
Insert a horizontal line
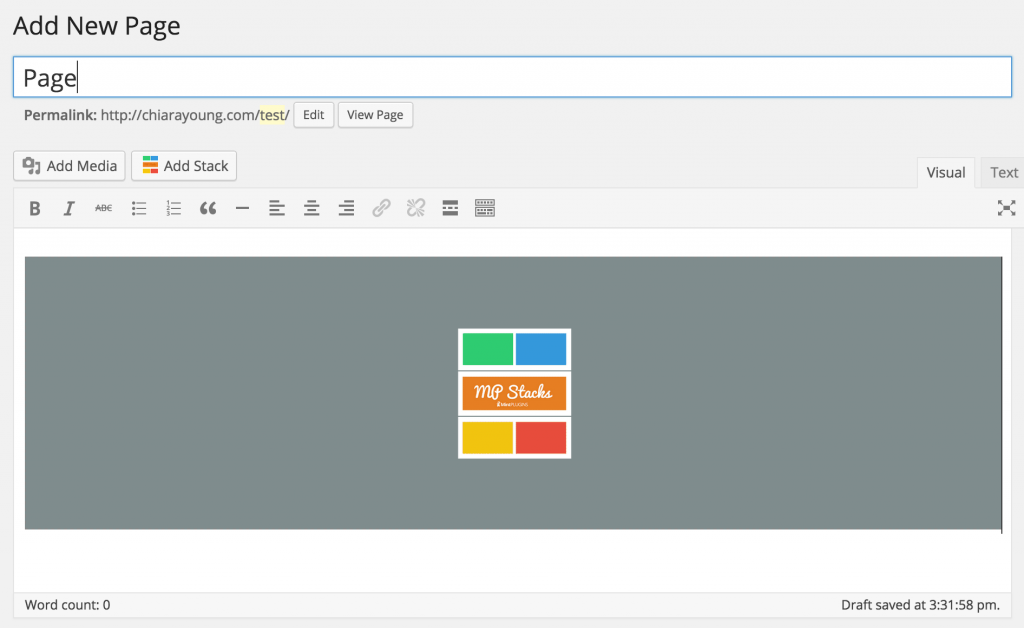(x=242, y=208)
